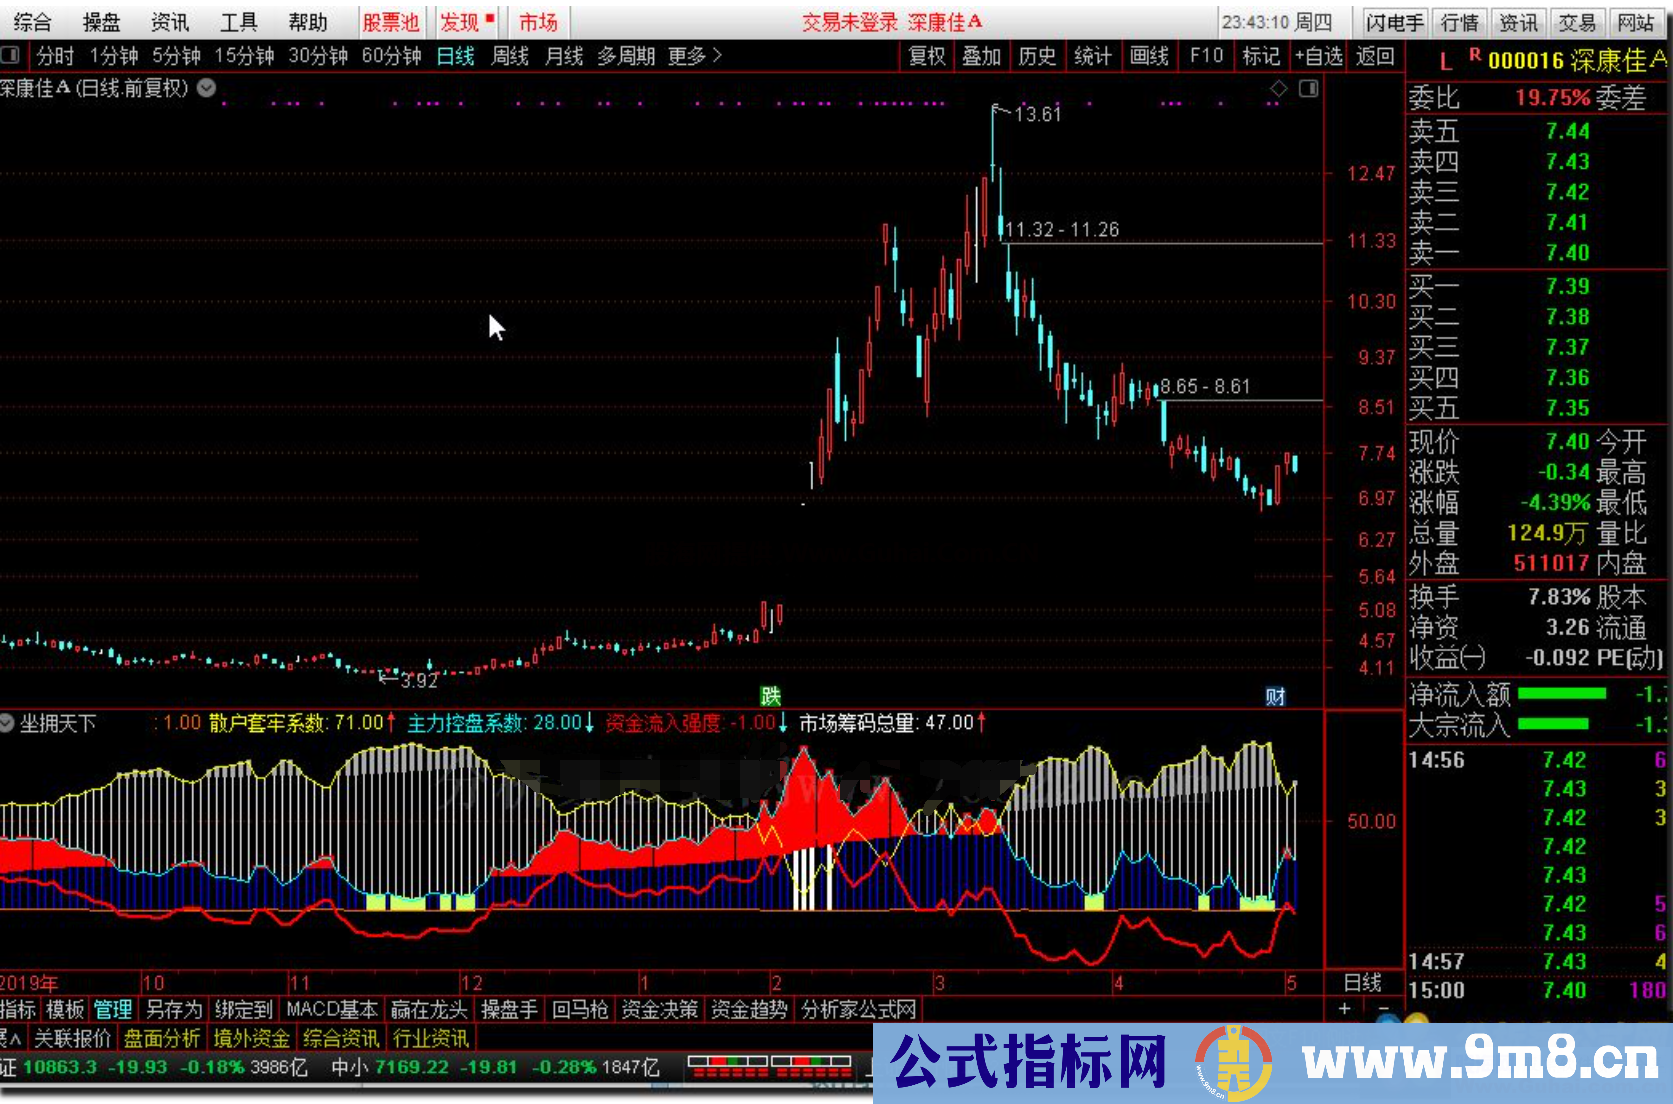The width and height of the screenshot is (1673, 1104).
Task: Open the F10 fundamentals panel
Action: (x=1205, y=57)
